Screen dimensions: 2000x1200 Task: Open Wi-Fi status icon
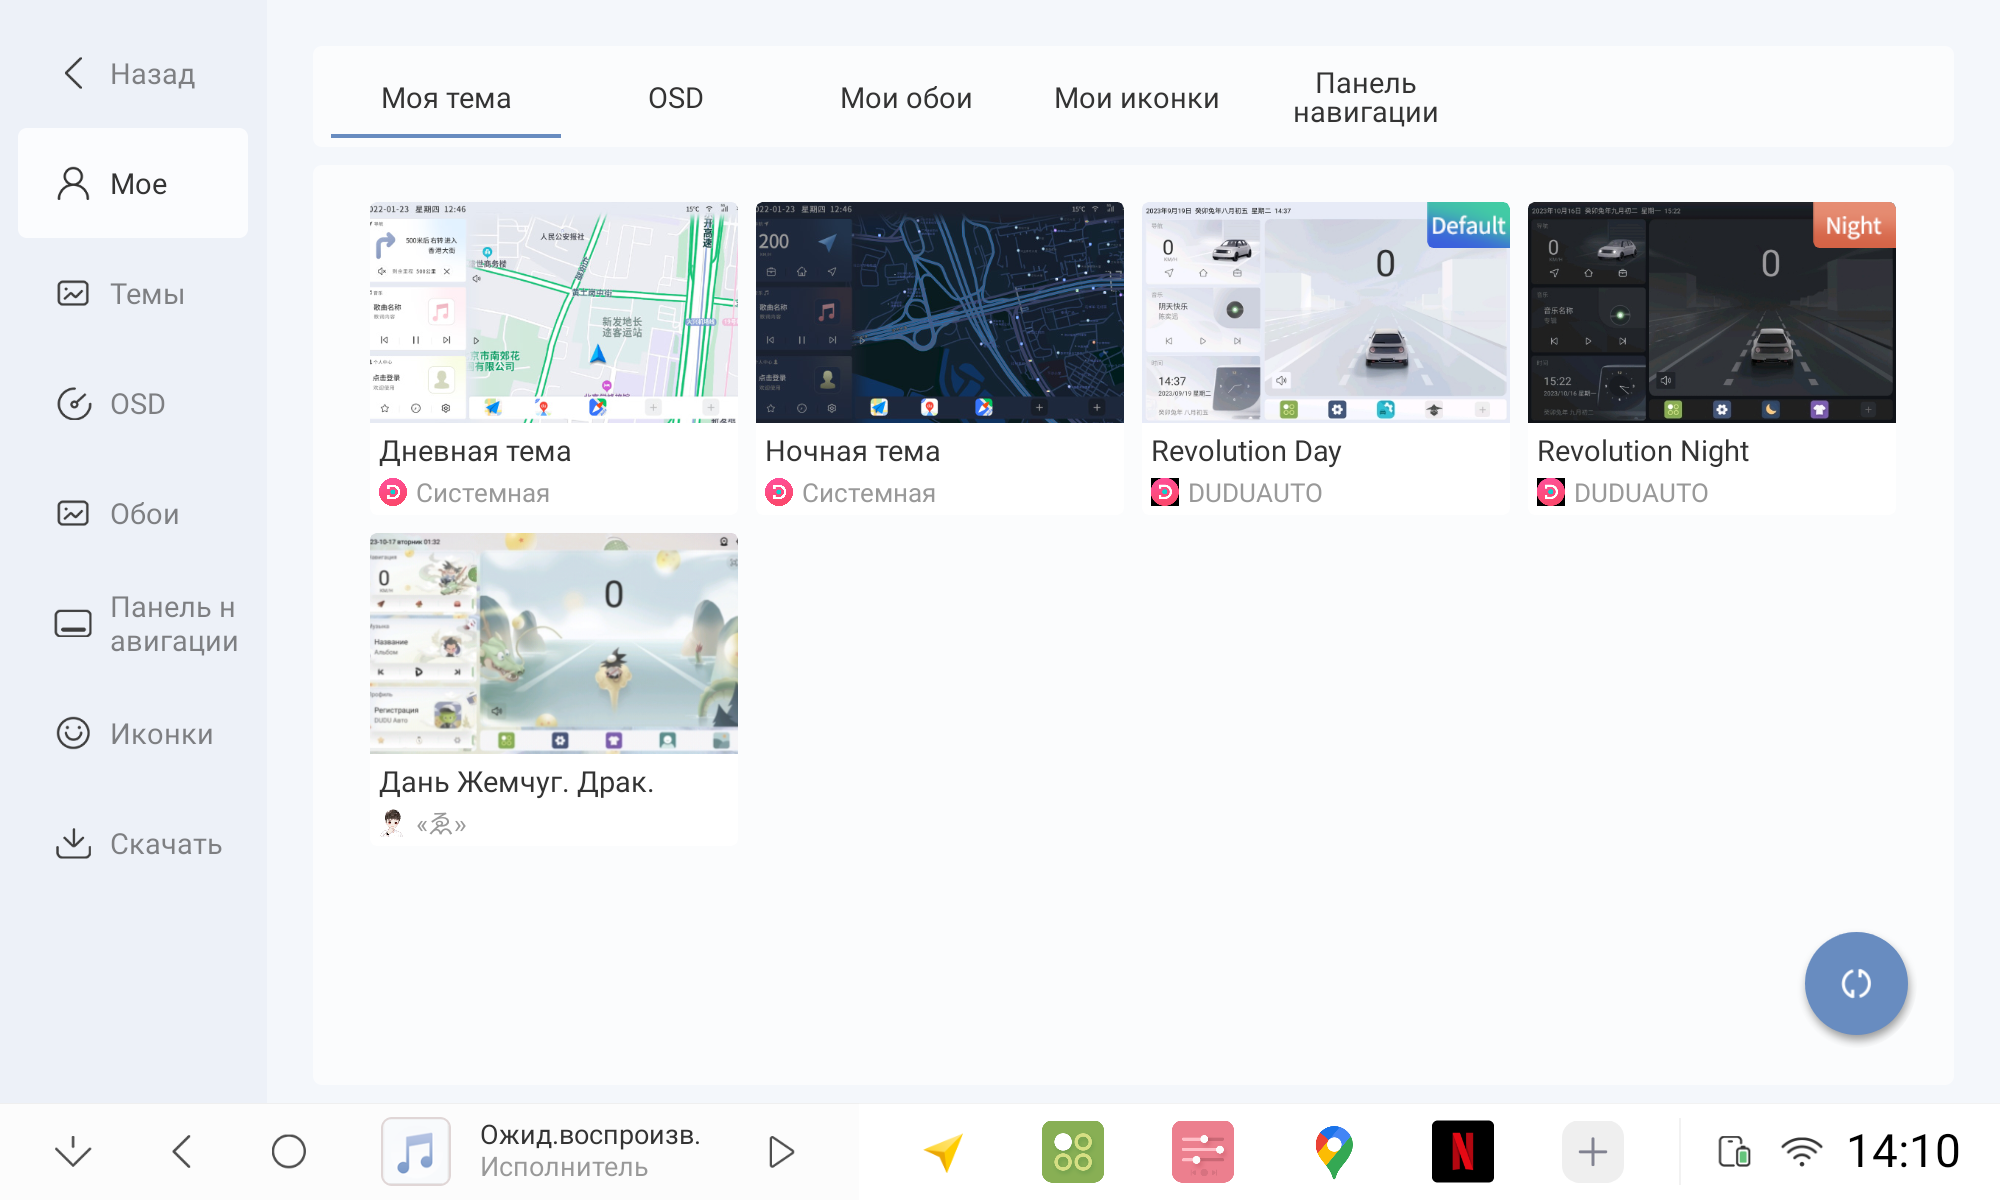click(x=1801, y=1151)
